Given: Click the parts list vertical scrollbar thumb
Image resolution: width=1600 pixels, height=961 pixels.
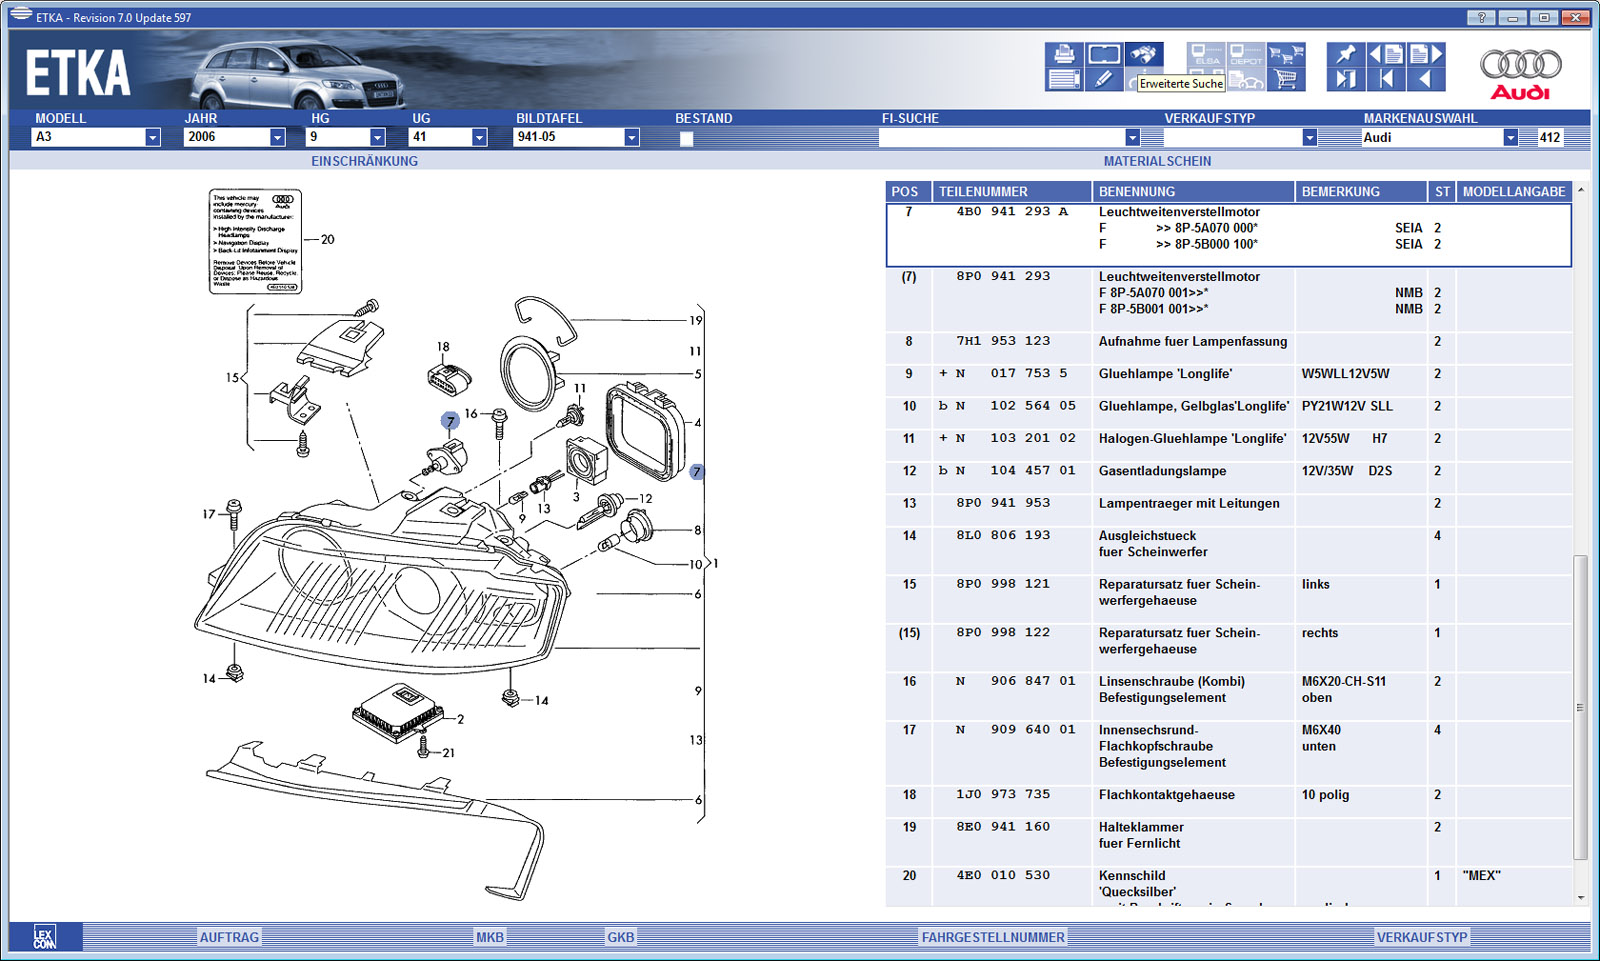Looking at the screenshot, I should 1580,707.
